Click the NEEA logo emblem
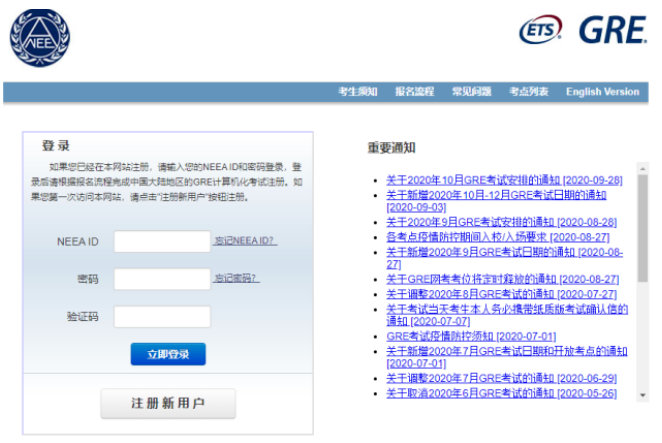 pos(40,38)
